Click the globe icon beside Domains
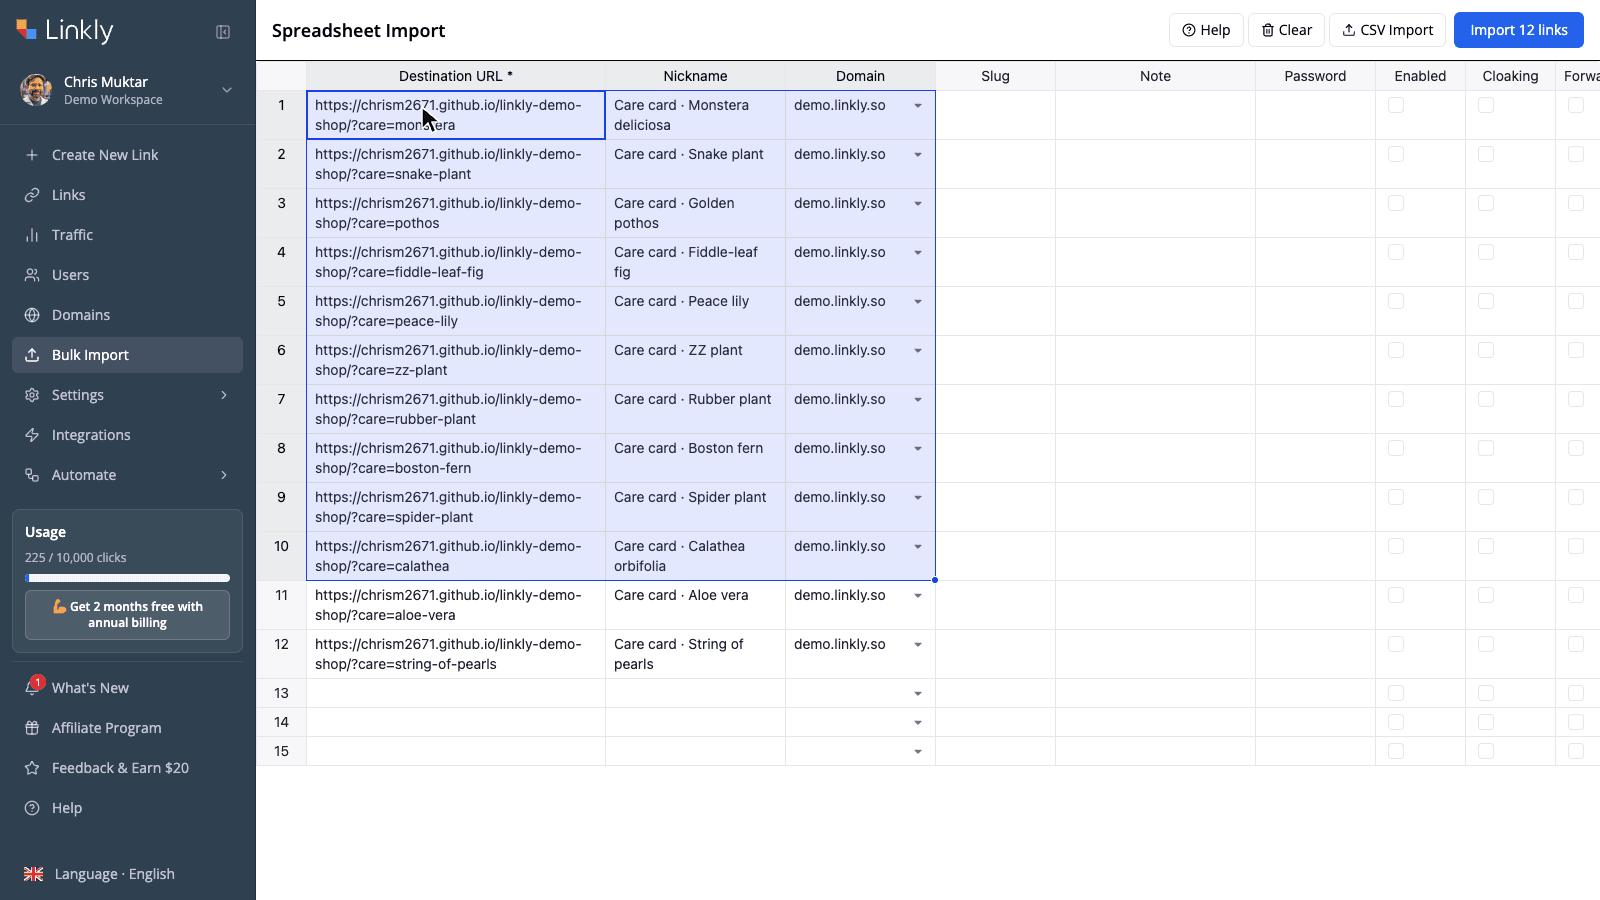The width and height of the screenshot is (1600, 900). pyautogui.click(x=32, y=315)
